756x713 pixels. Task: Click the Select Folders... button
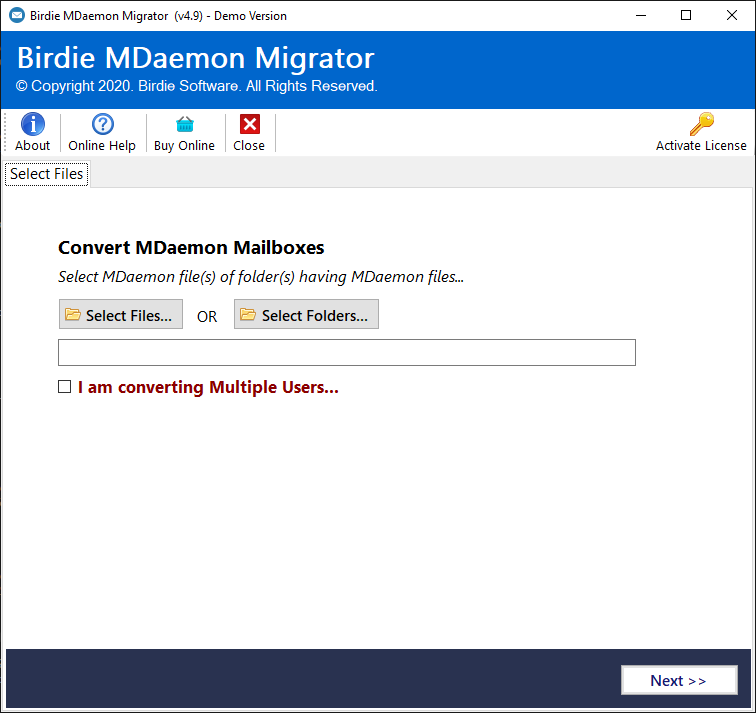306,314
